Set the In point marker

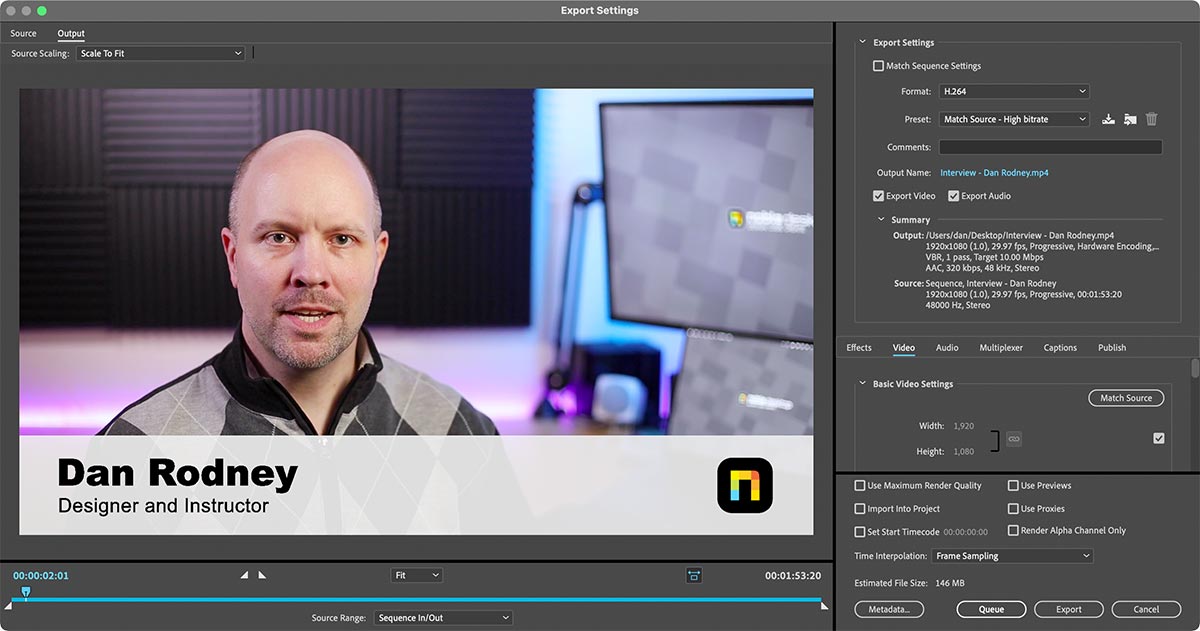pos(244,575)
